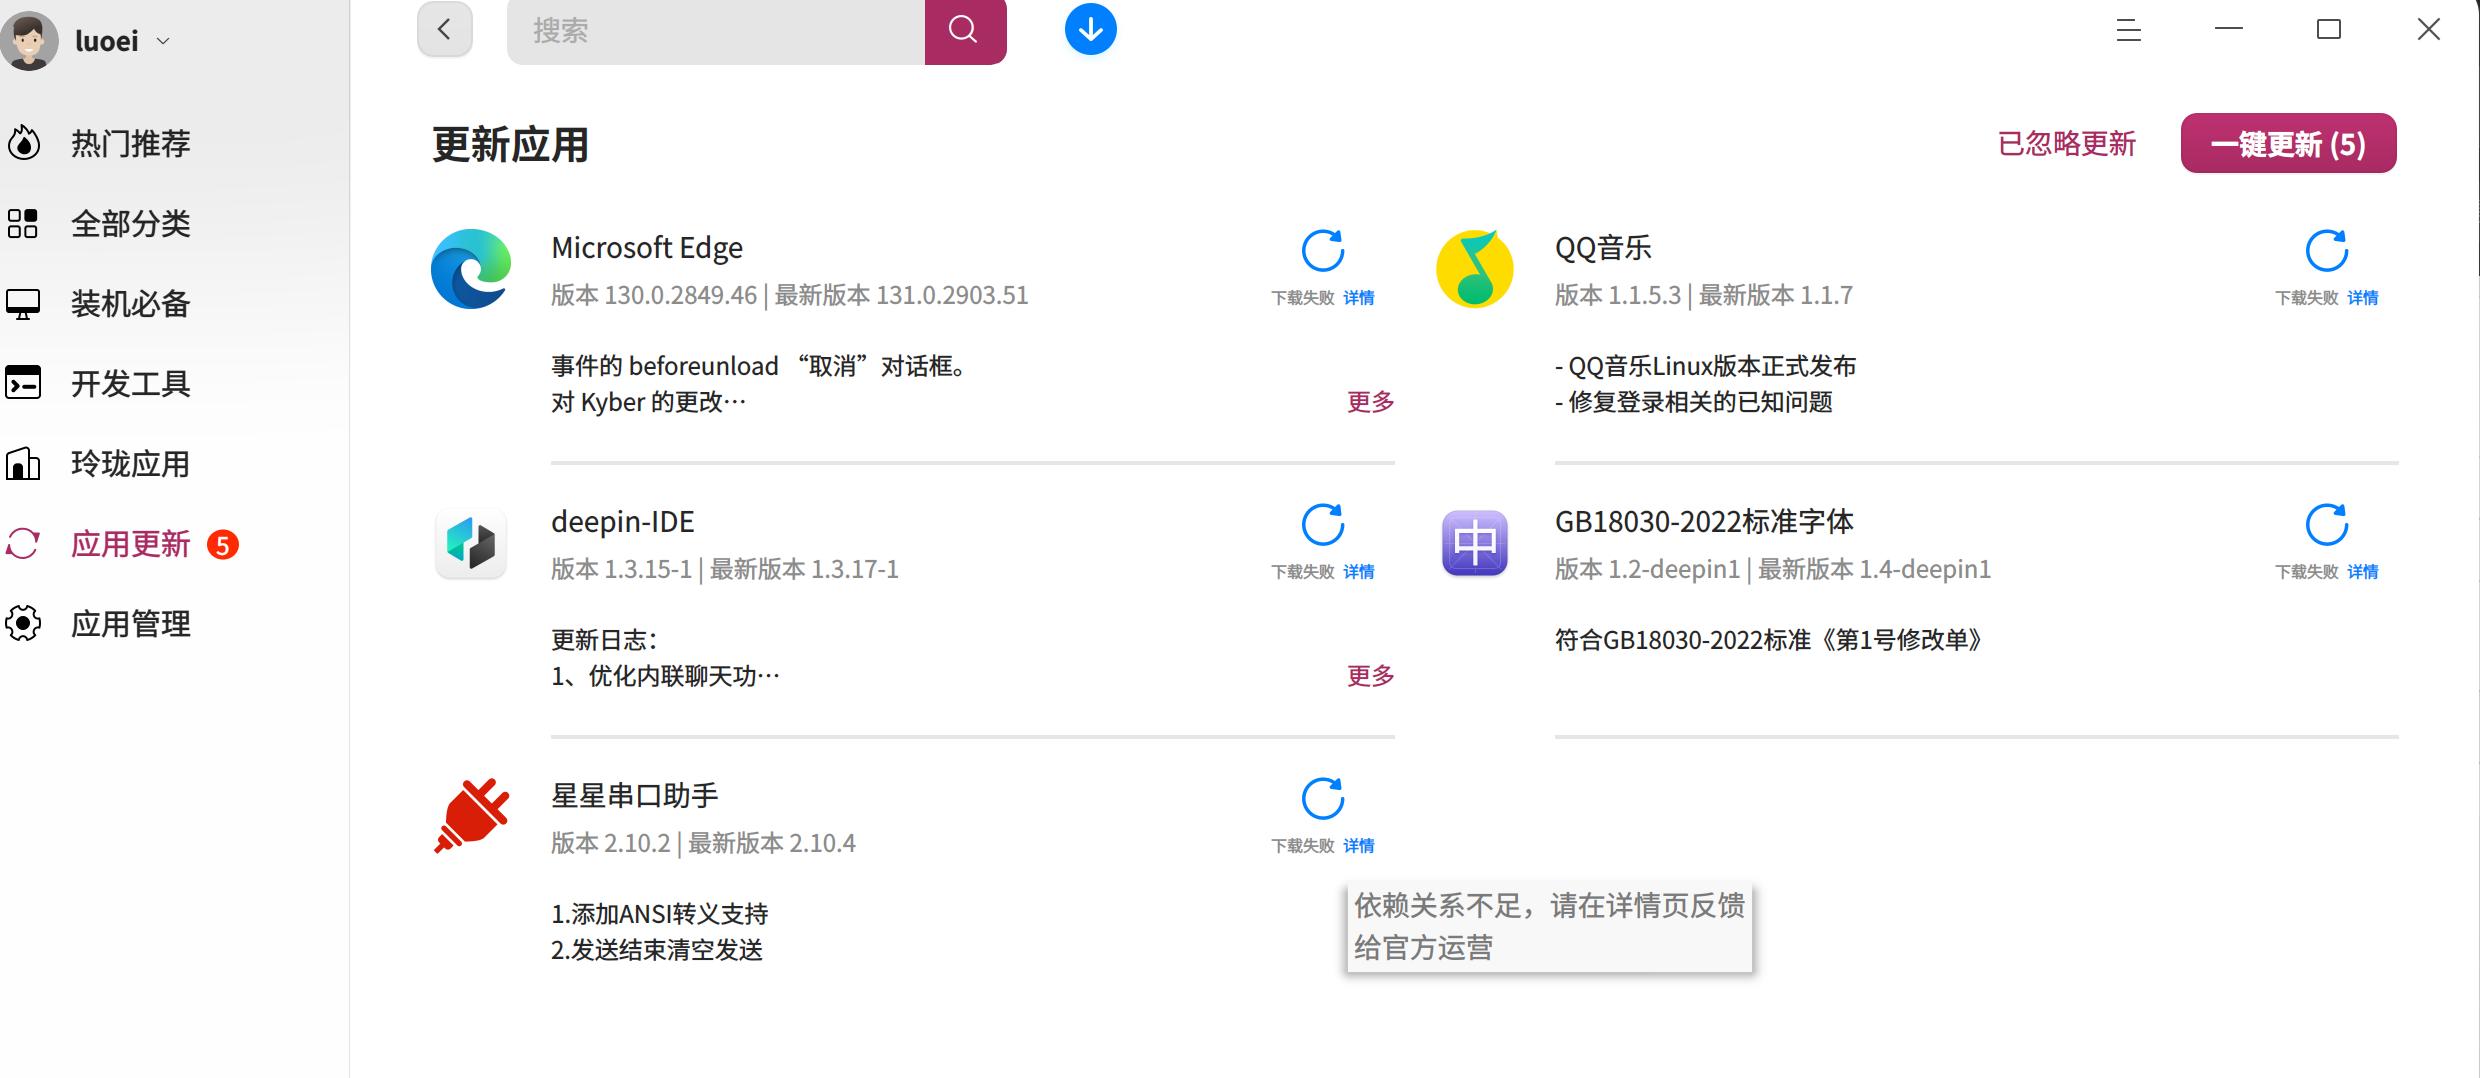Click the red 5 badge on 应用更新

tap(223, 545)
